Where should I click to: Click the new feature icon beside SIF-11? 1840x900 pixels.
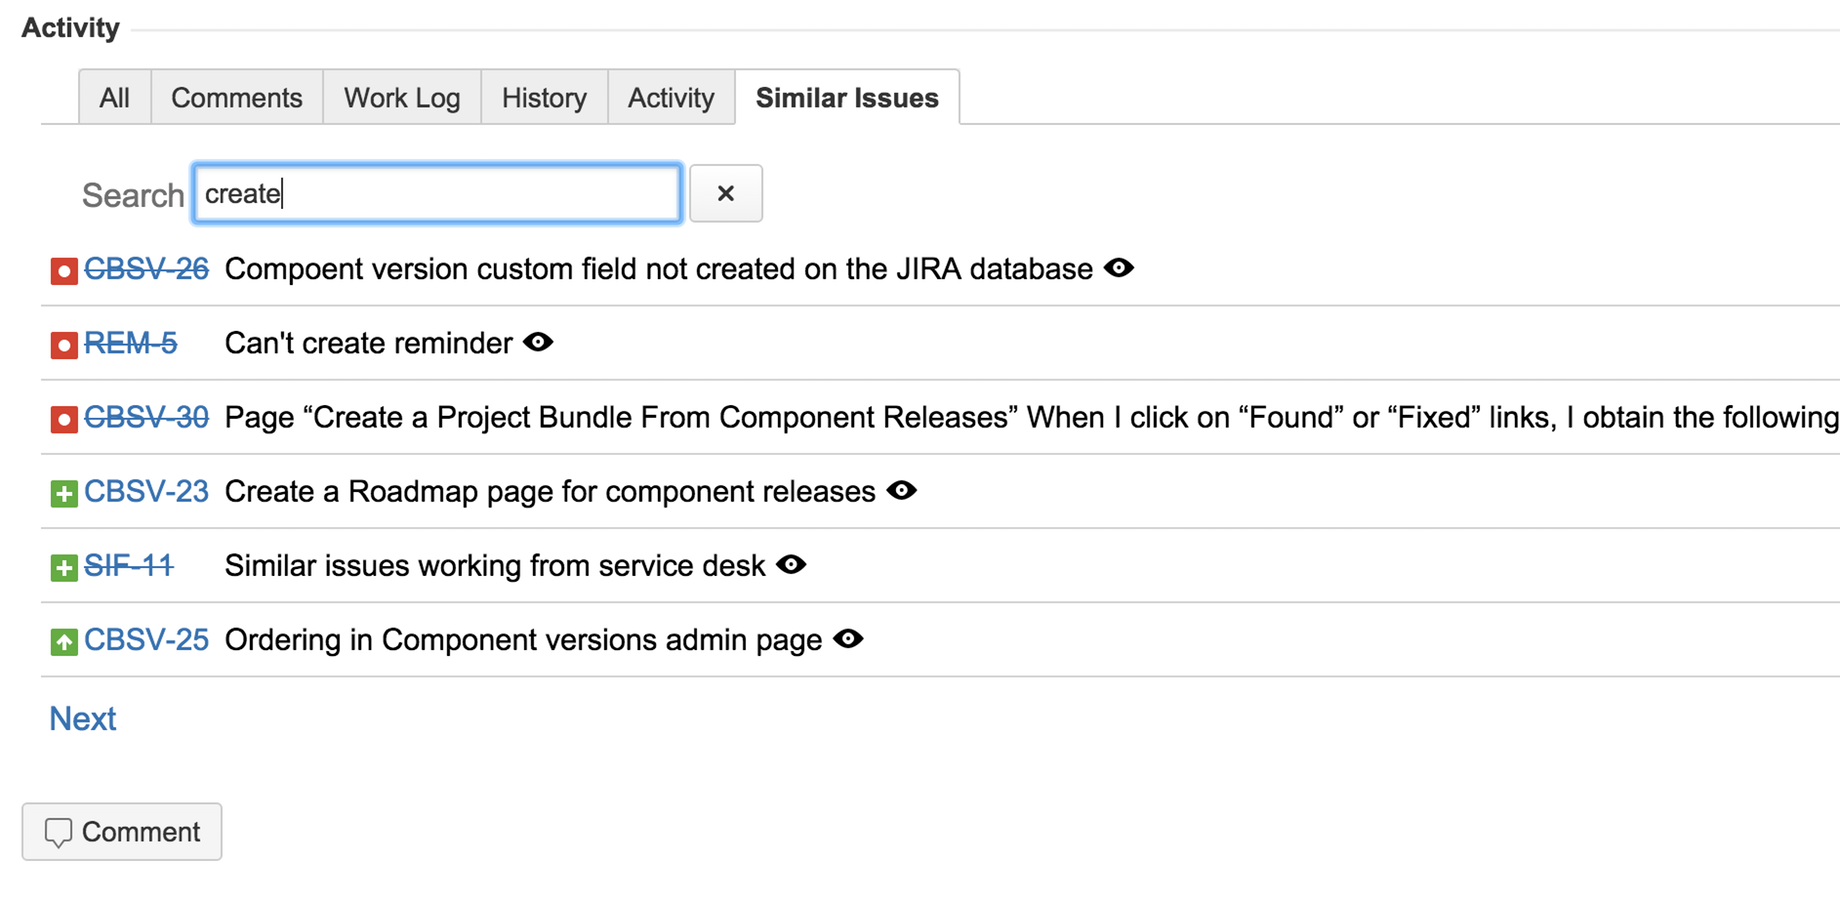click(64, 567)
